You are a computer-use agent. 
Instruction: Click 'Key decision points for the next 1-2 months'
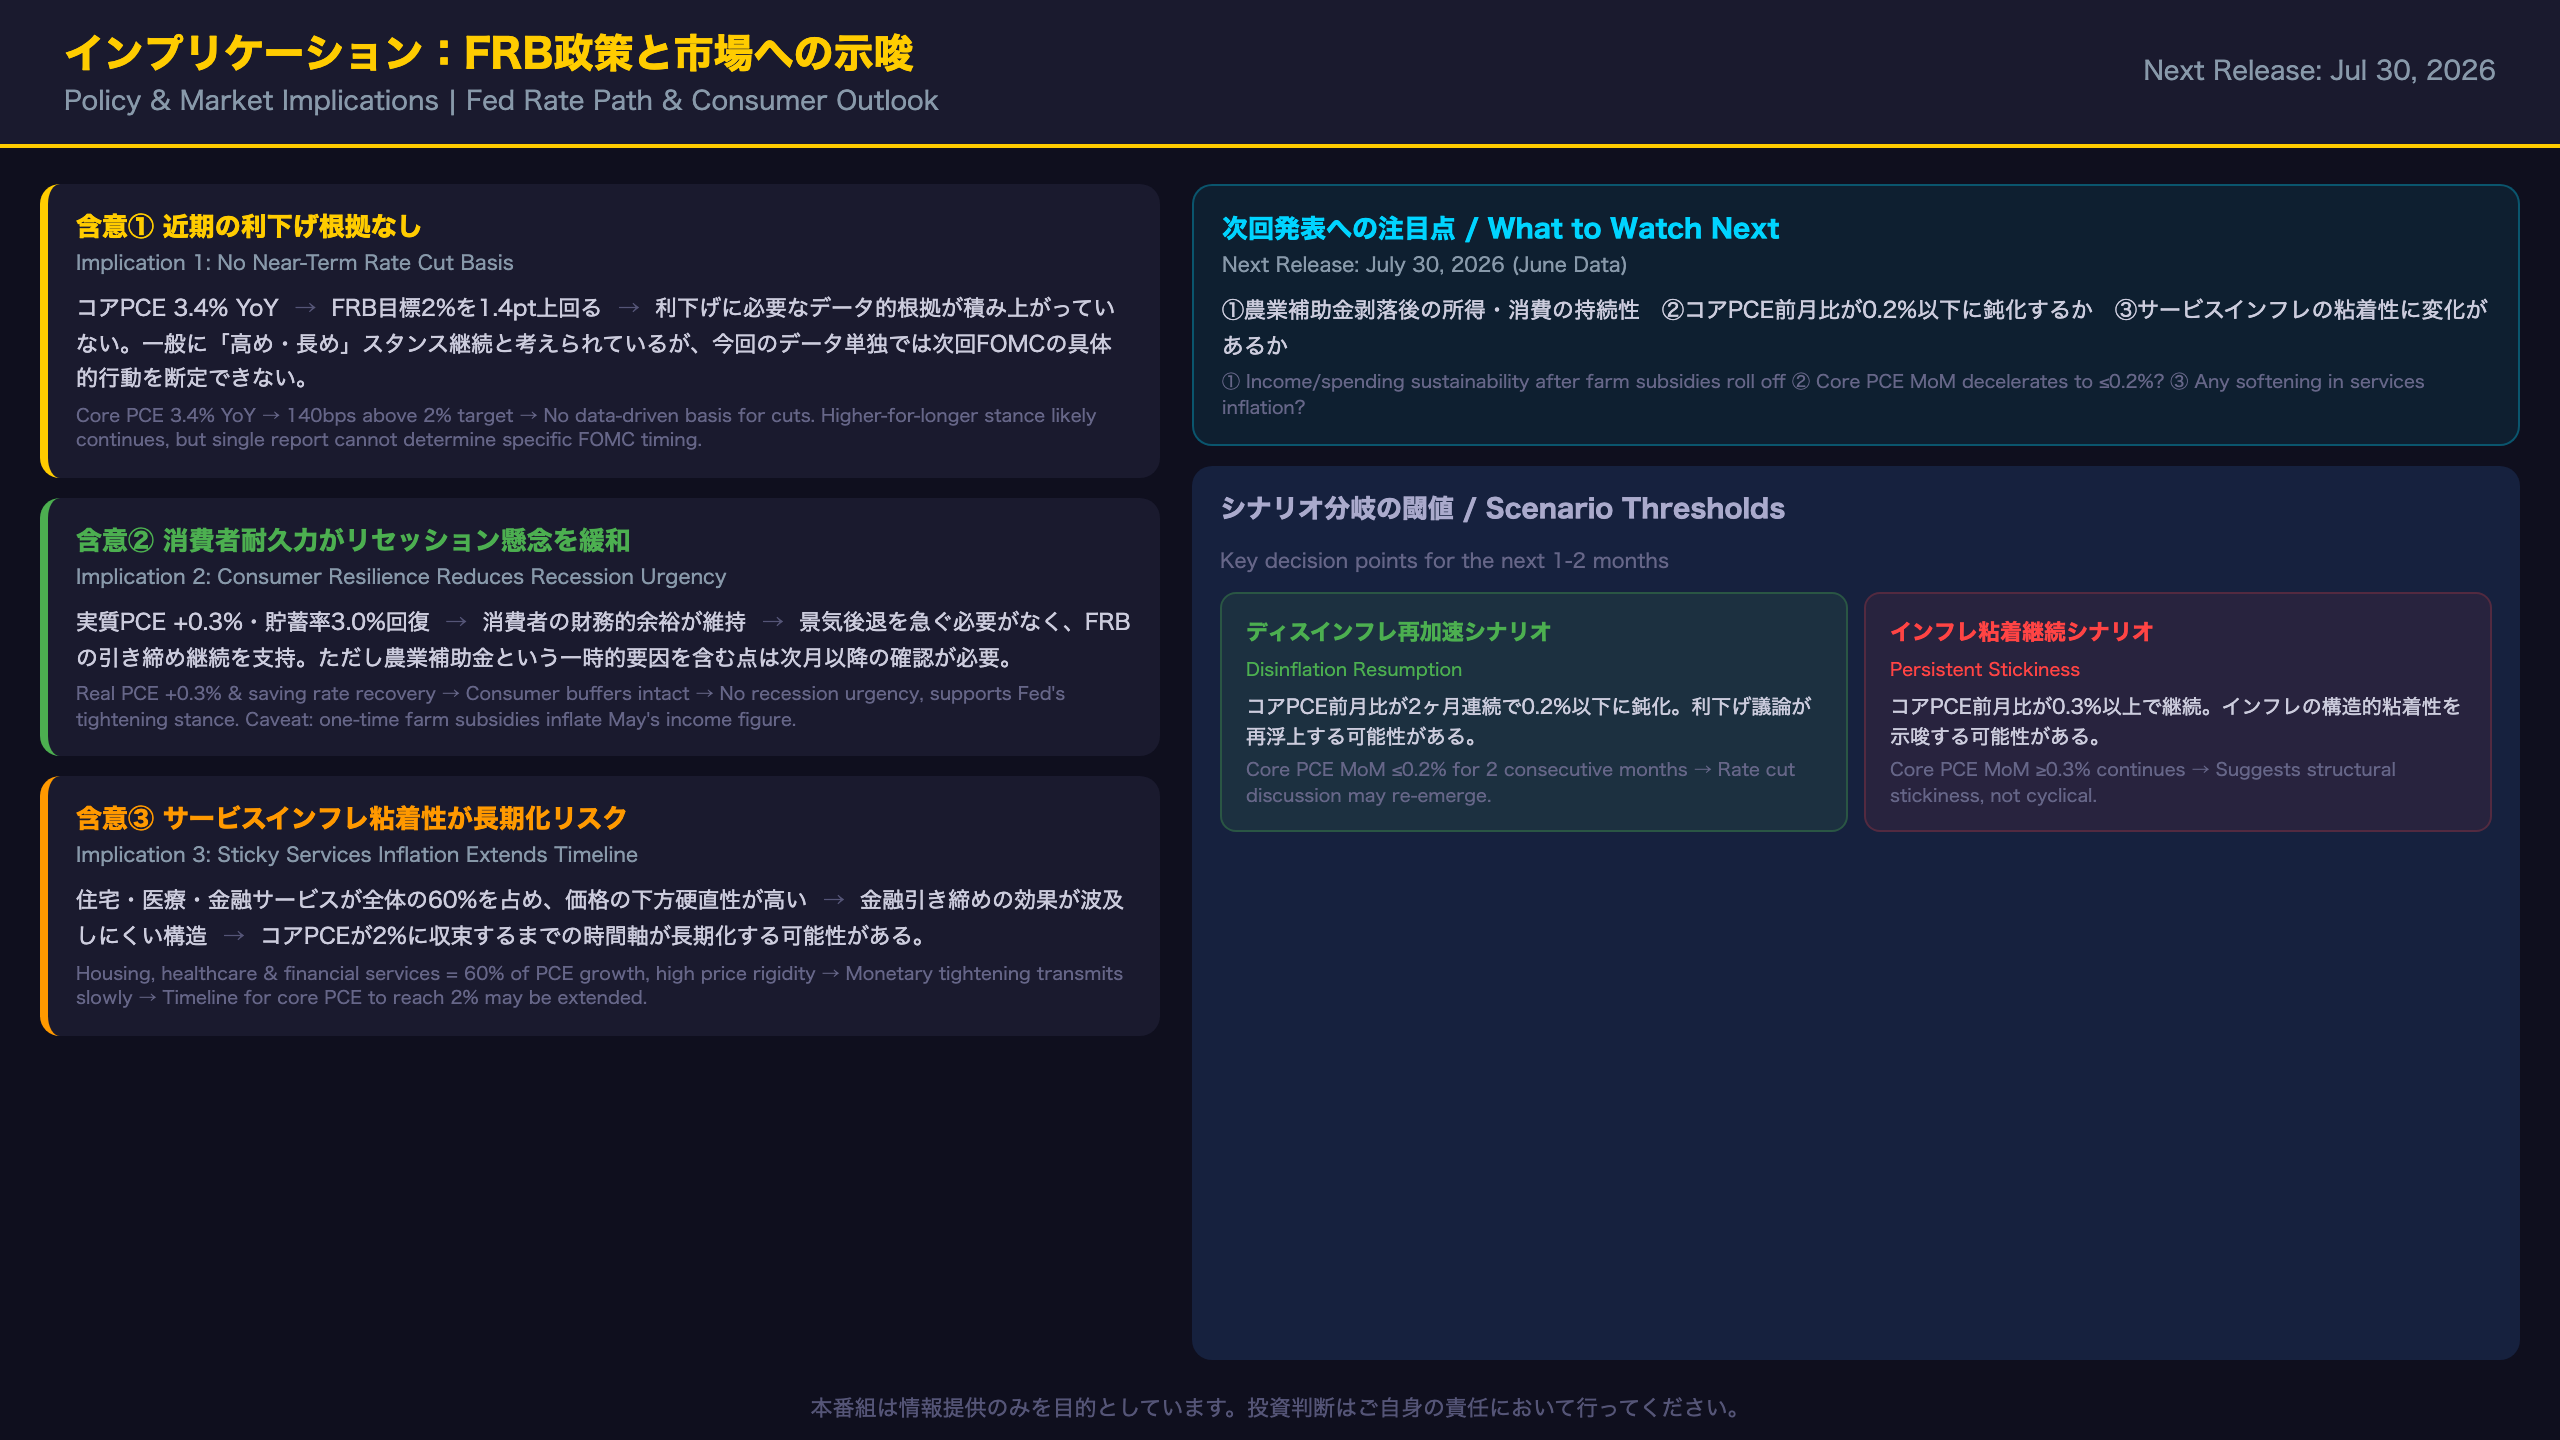(x=1444, y=561)
